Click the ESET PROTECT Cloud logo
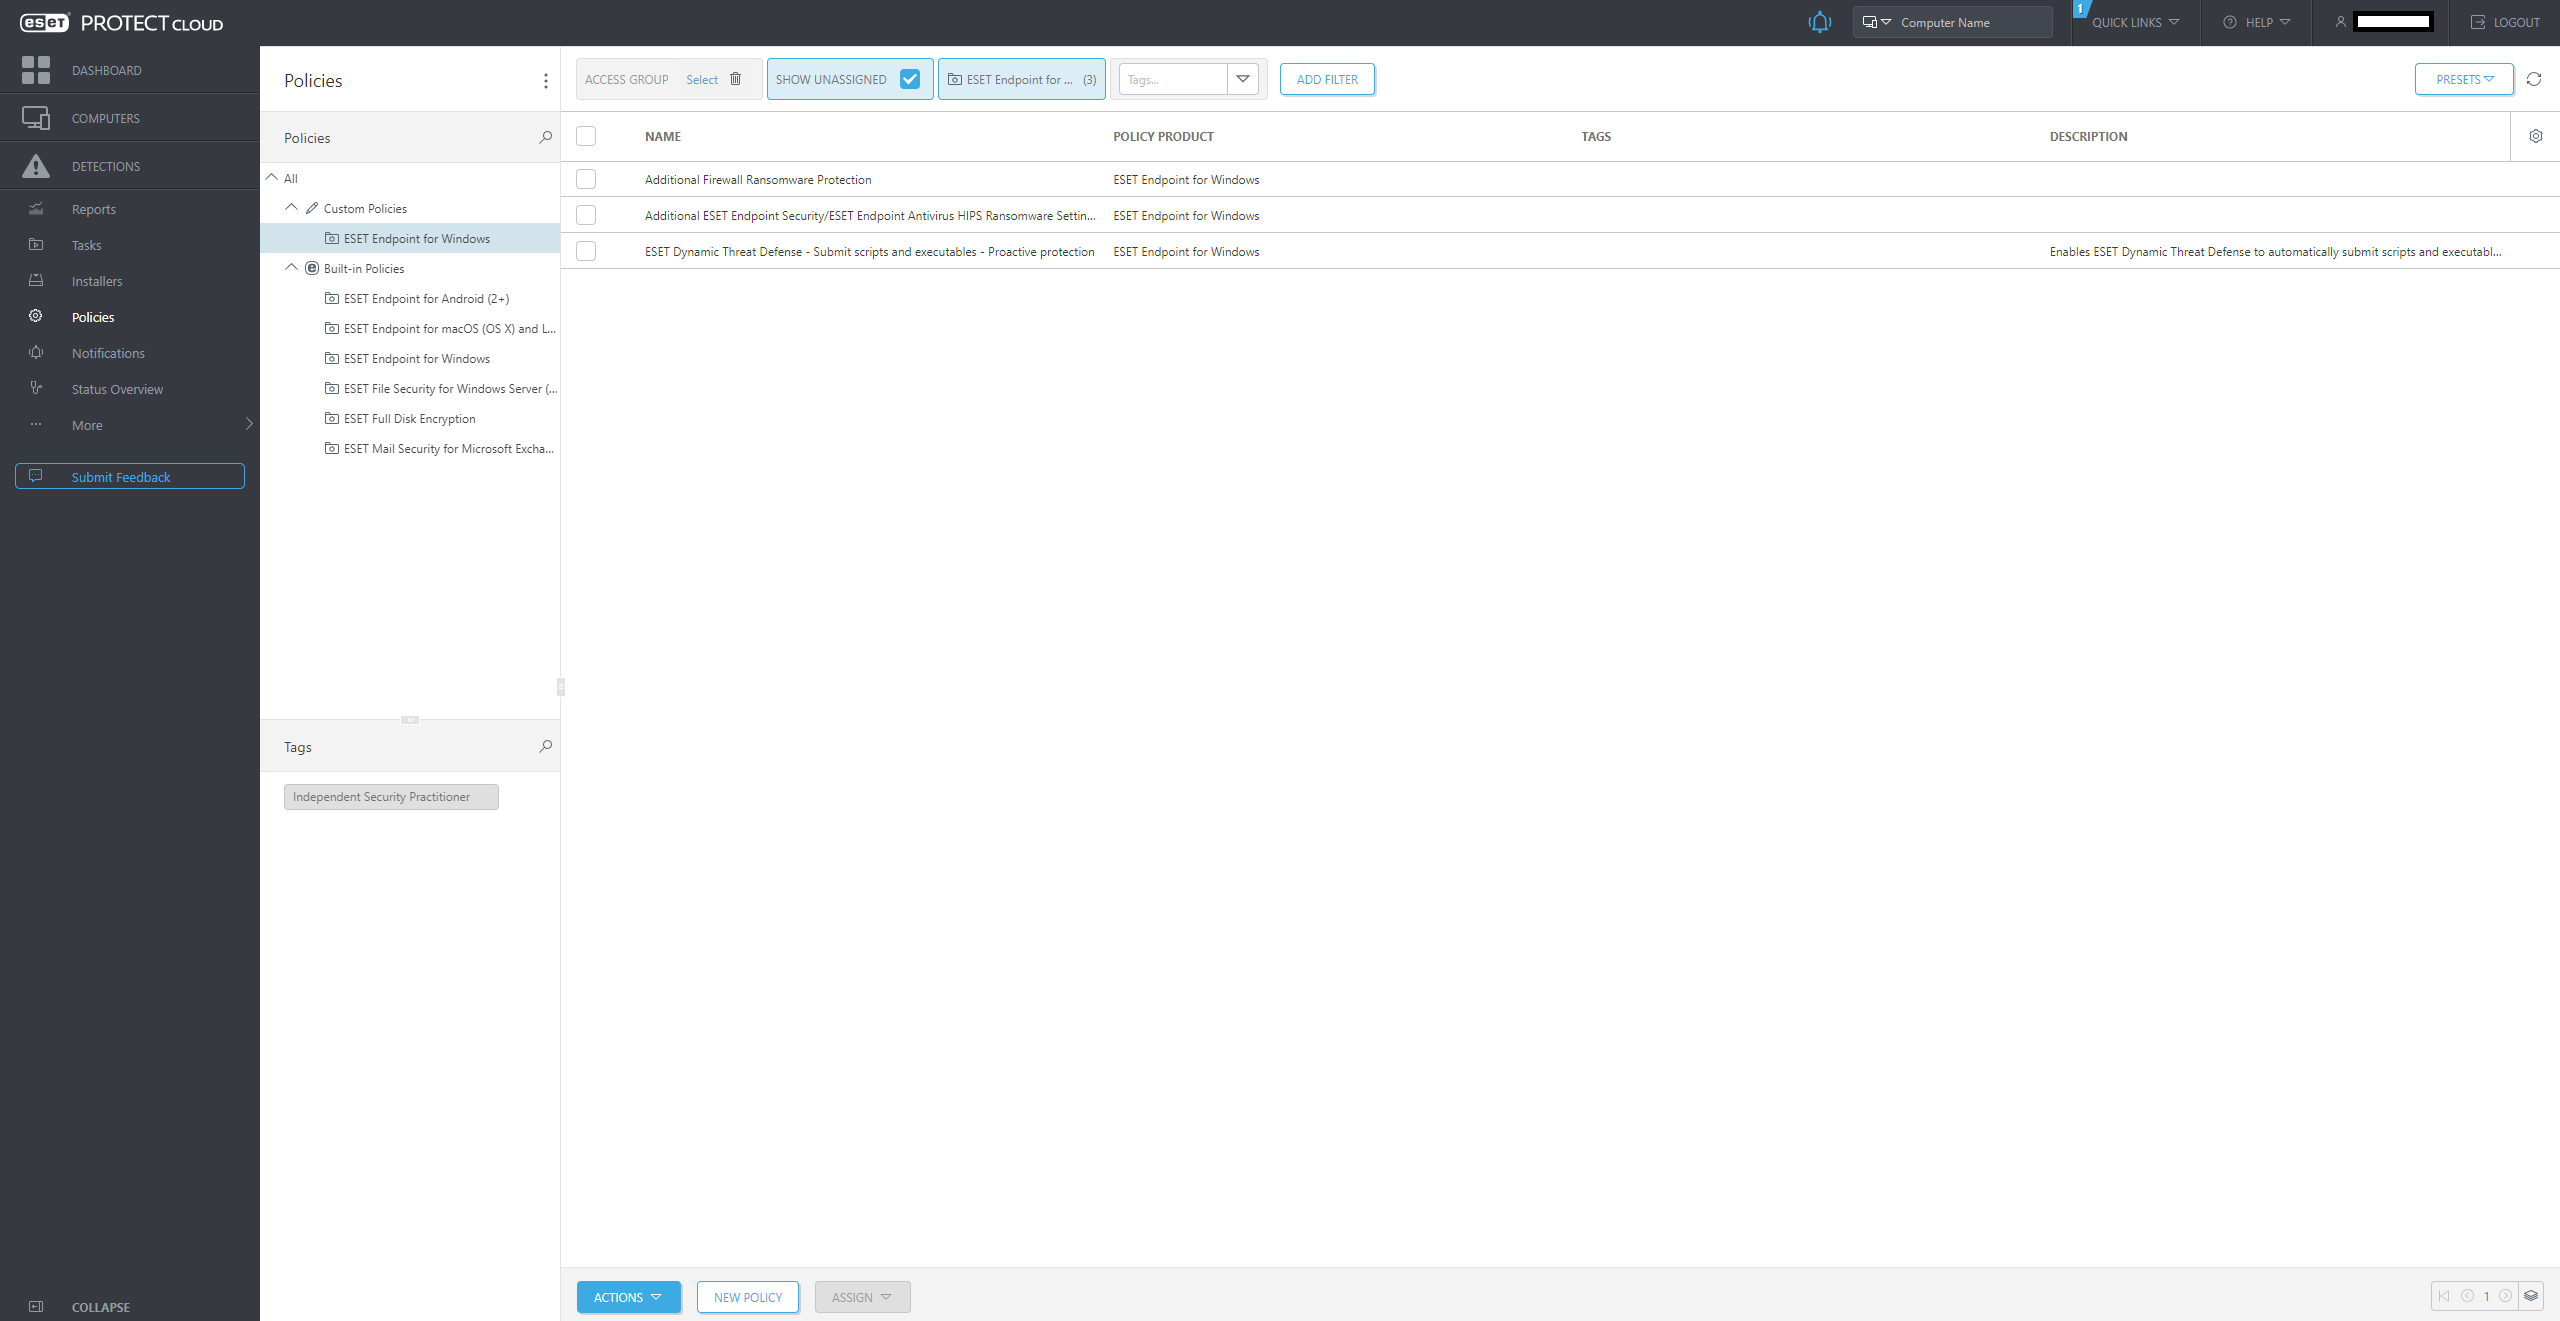2560x1321 pixels. point(121,23)
